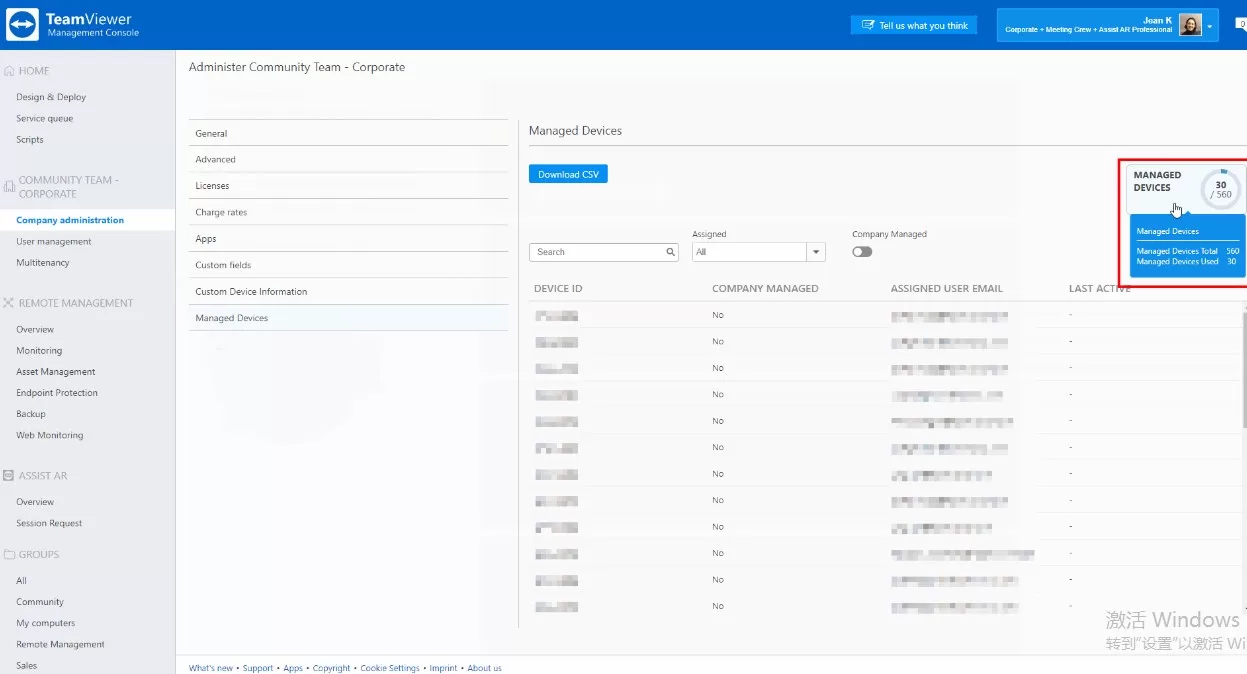
Task: Select Custom Device Information tab
Action: [251, 292]
